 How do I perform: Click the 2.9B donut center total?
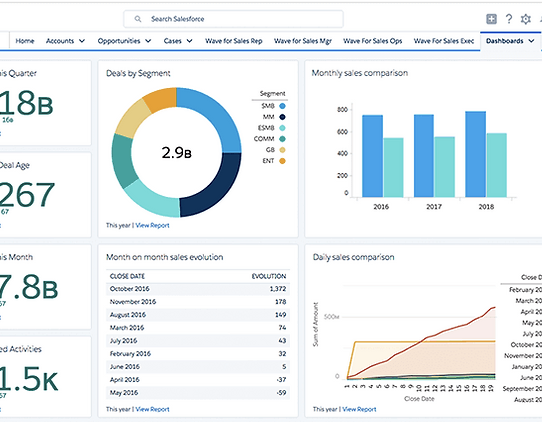pos(176,152)
